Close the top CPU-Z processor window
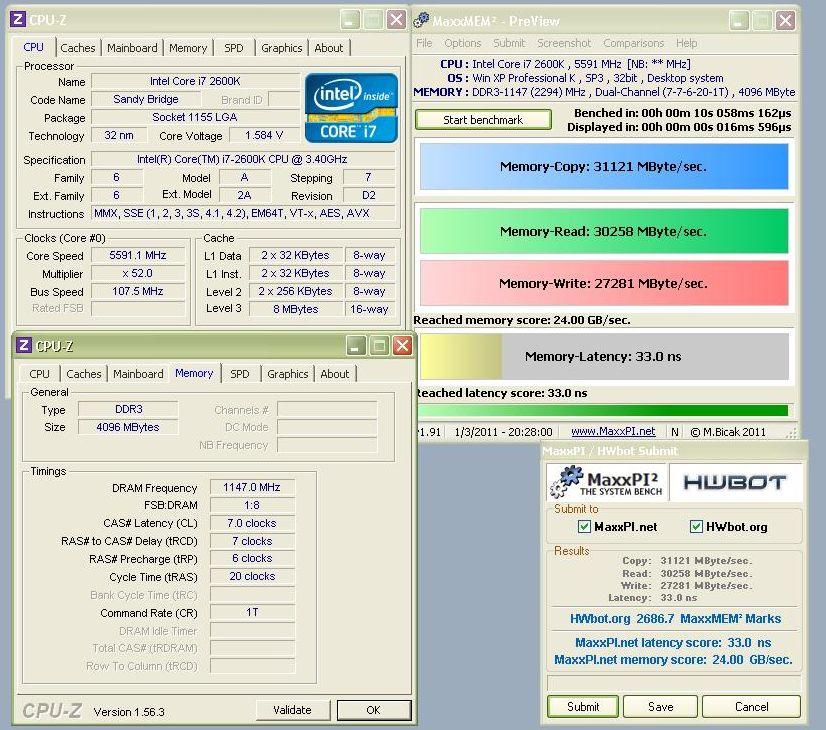Image resolution: width=826 pixels, height=730 pixels. [x=396, y=20]
